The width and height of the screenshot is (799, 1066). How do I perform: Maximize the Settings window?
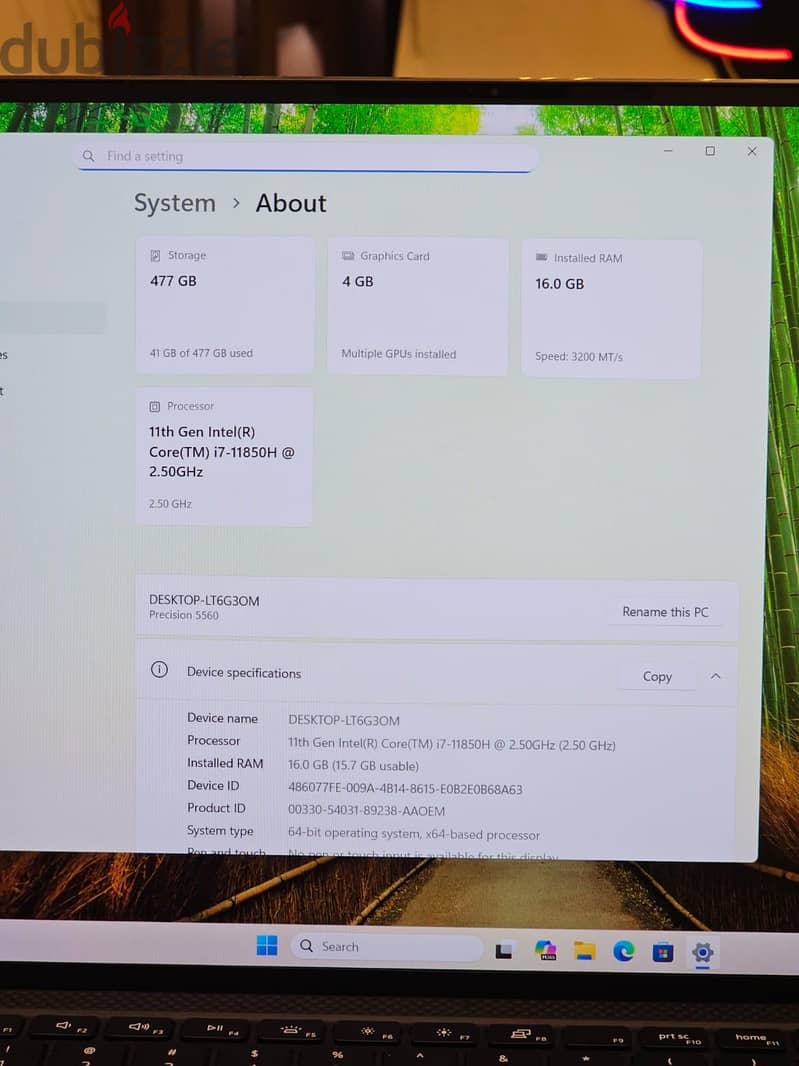[x=710, y=151]
